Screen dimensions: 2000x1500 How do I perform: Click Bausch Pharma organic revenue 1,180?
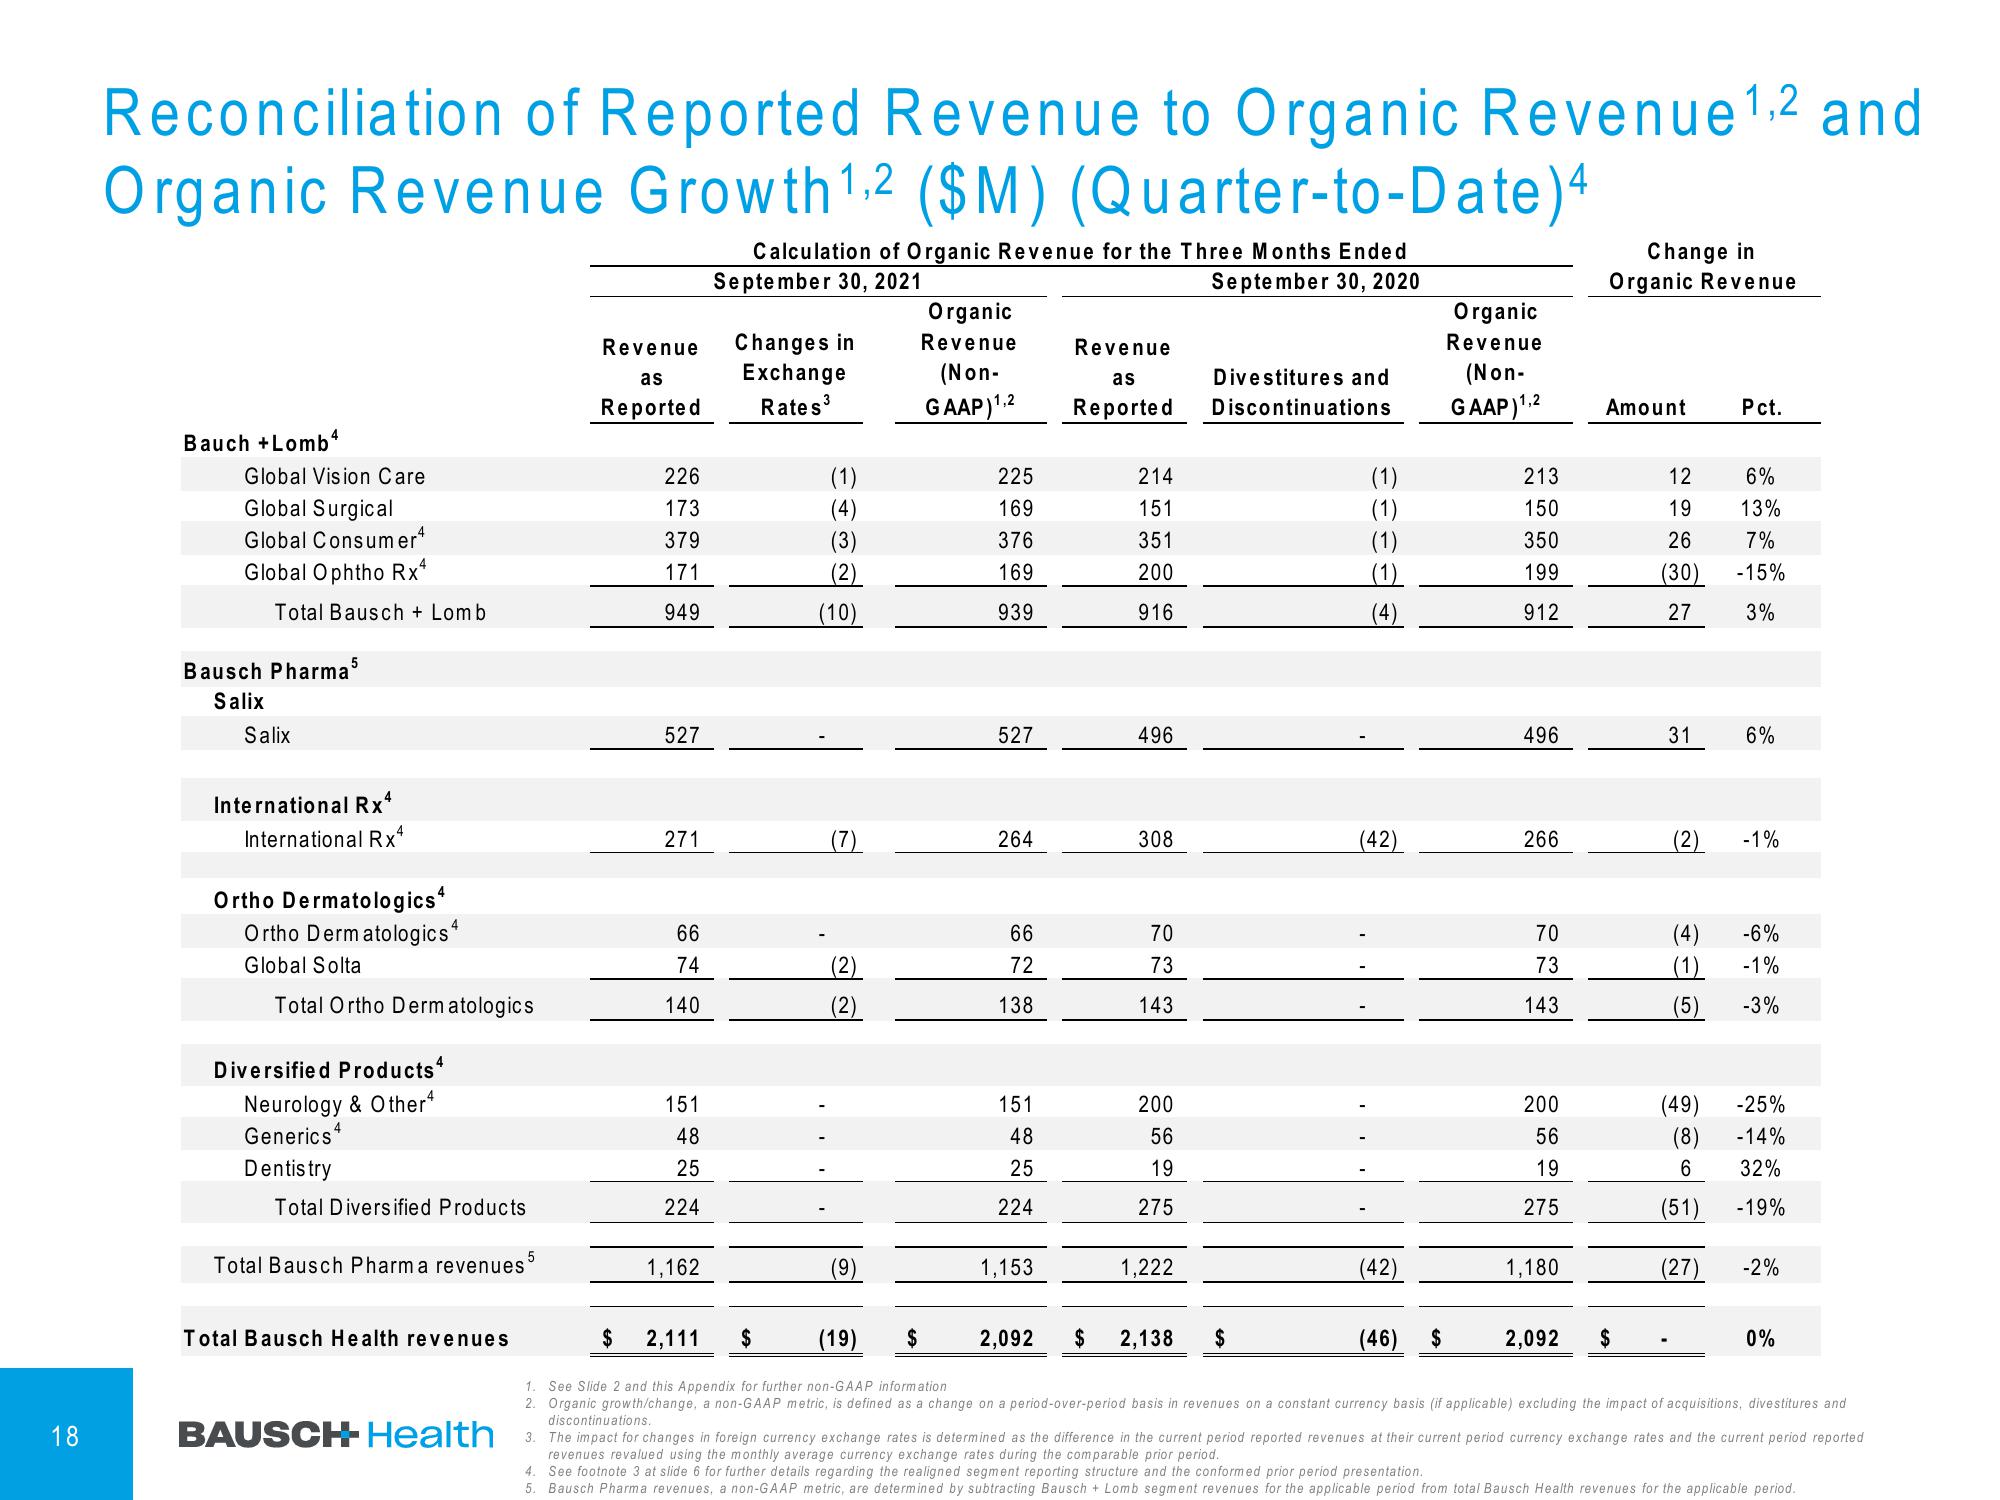point(1532,1268)
